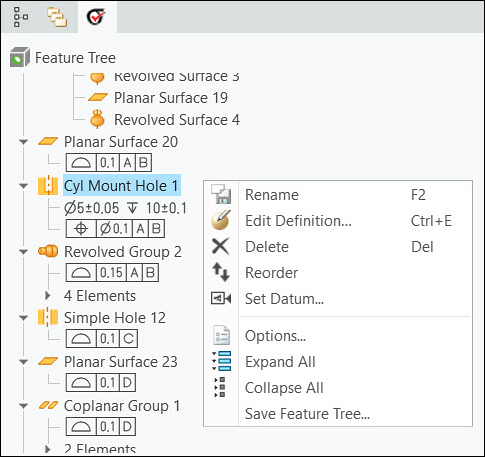Click the Coplanar Group 1 icon
The width and height of the screenshot is (485, 457).
pos(48,405)
